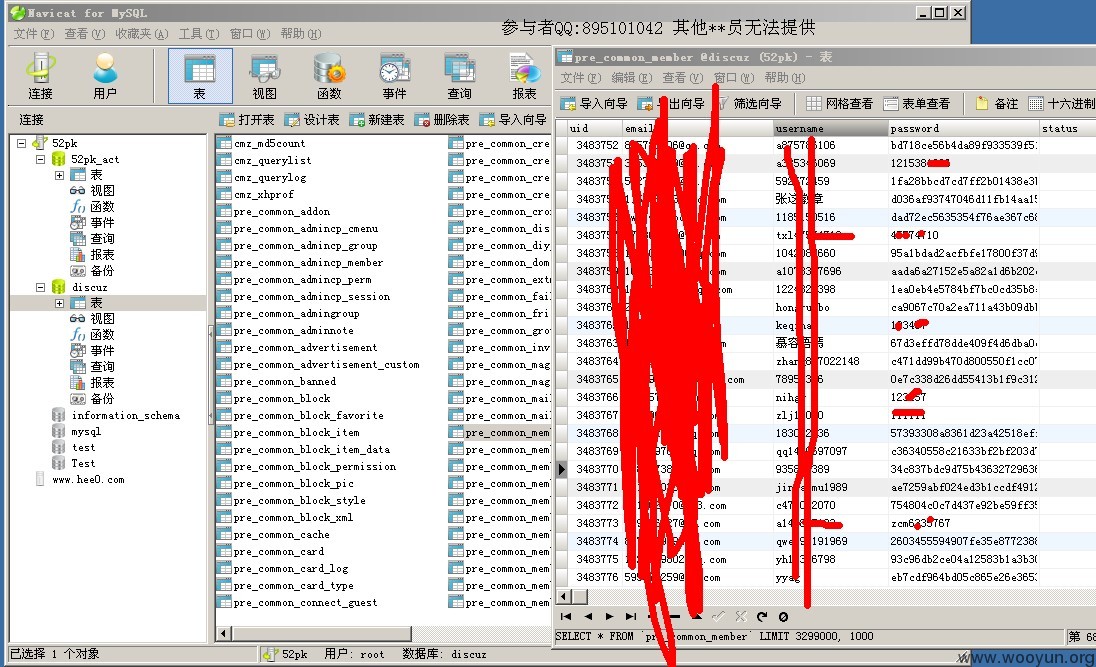Go to last record navigation button
Viewport: 1096px width, 667px height.
tap(631, 617)
